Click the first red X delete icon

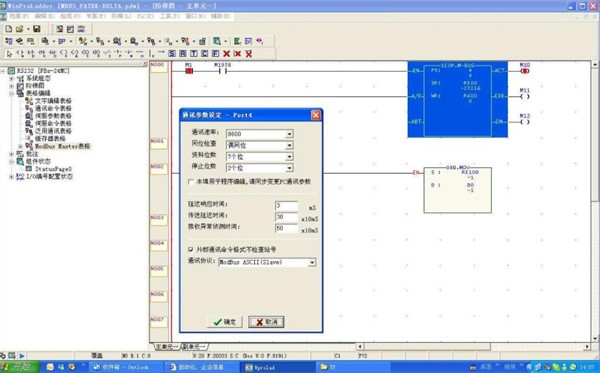pyautogui.click(x=227, y=54)
